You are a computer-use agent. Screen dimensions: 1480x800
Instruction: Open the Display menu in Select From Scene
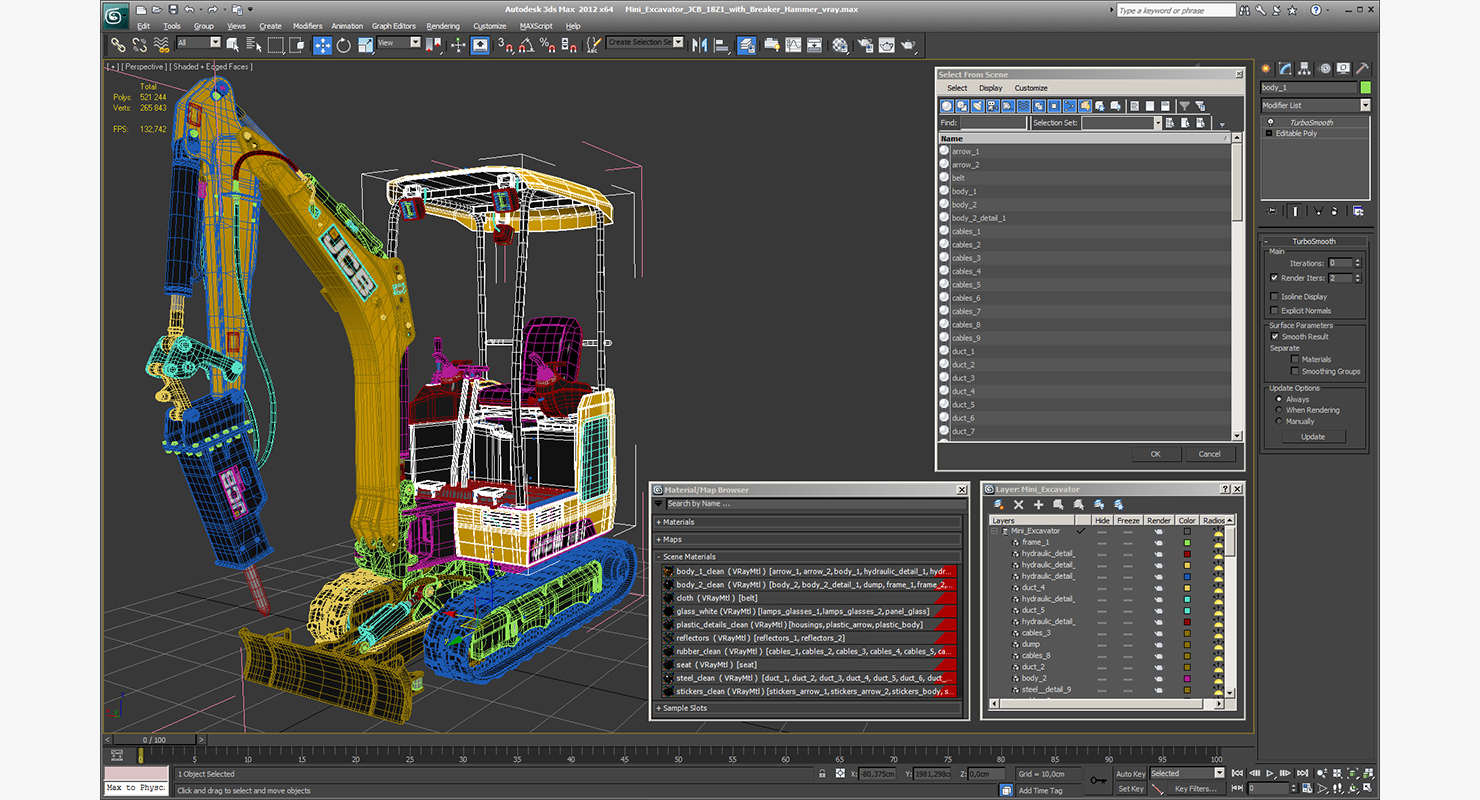tap(990, 88)
